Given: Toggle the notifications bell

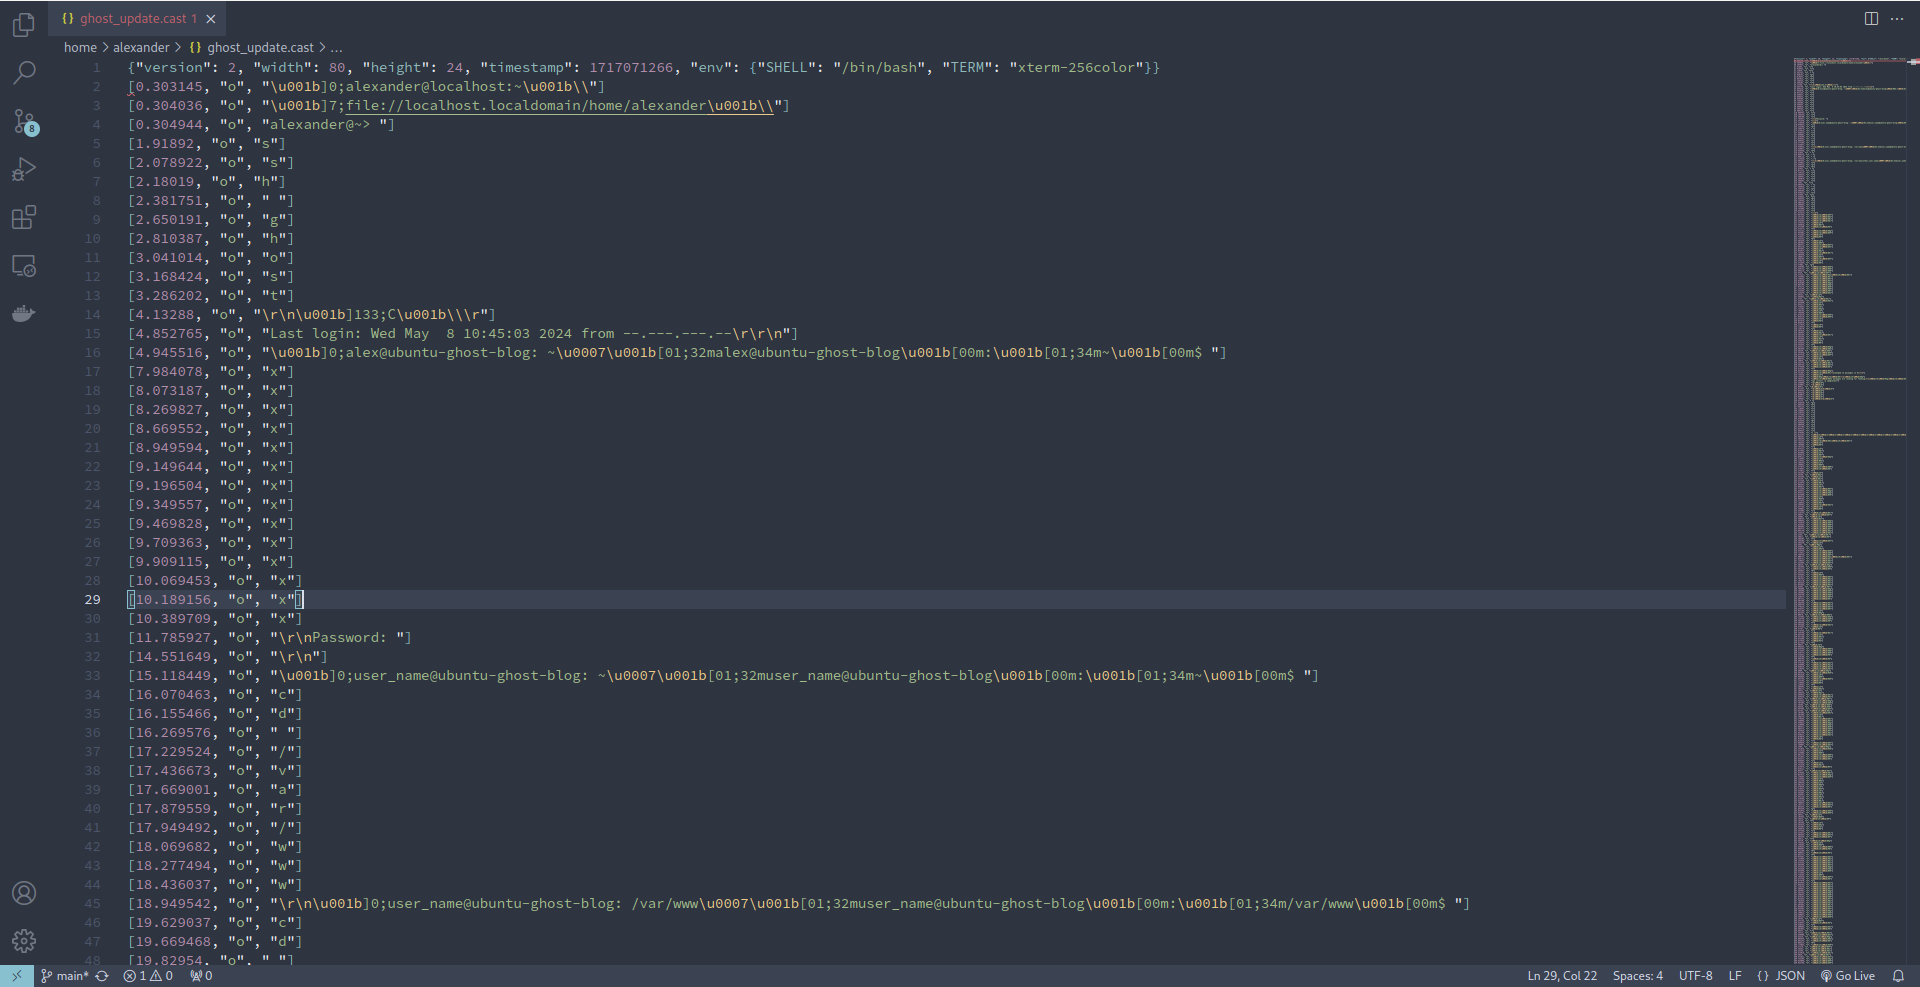Looking at the screenshot, I should click(1899, 975).
